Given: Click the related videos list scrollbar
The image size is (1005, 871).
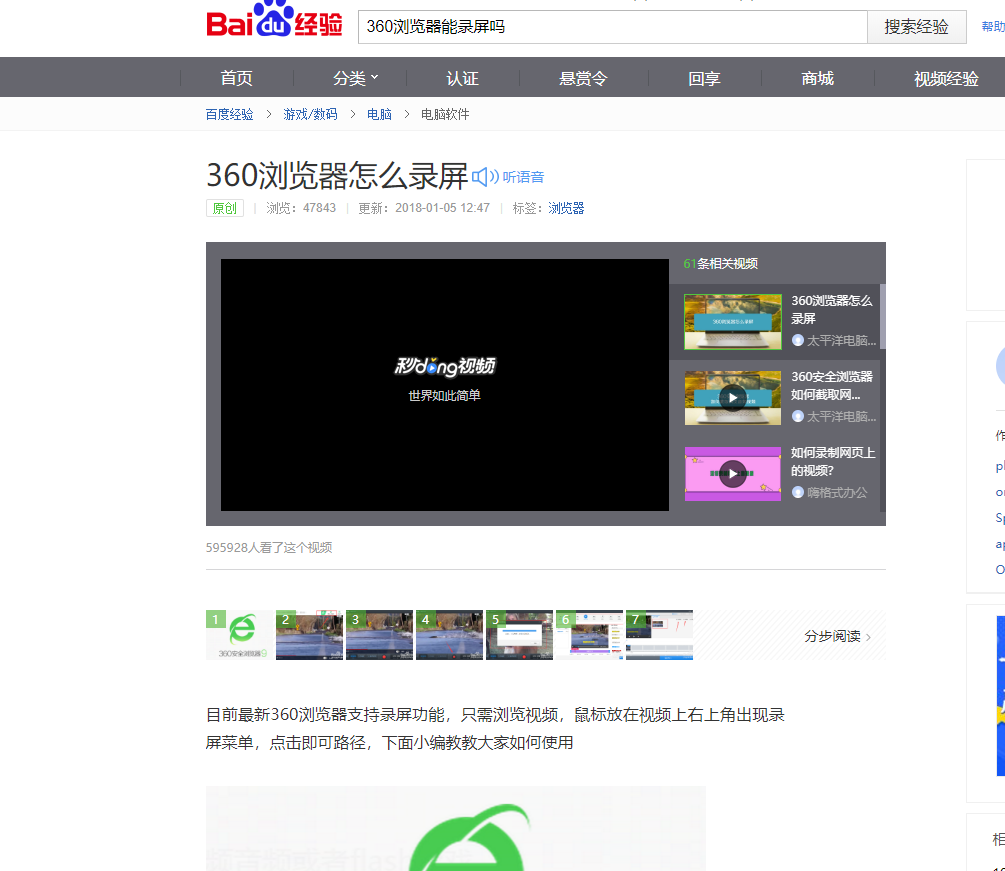Looking at the screenshot, I should (x=883, y=317).
